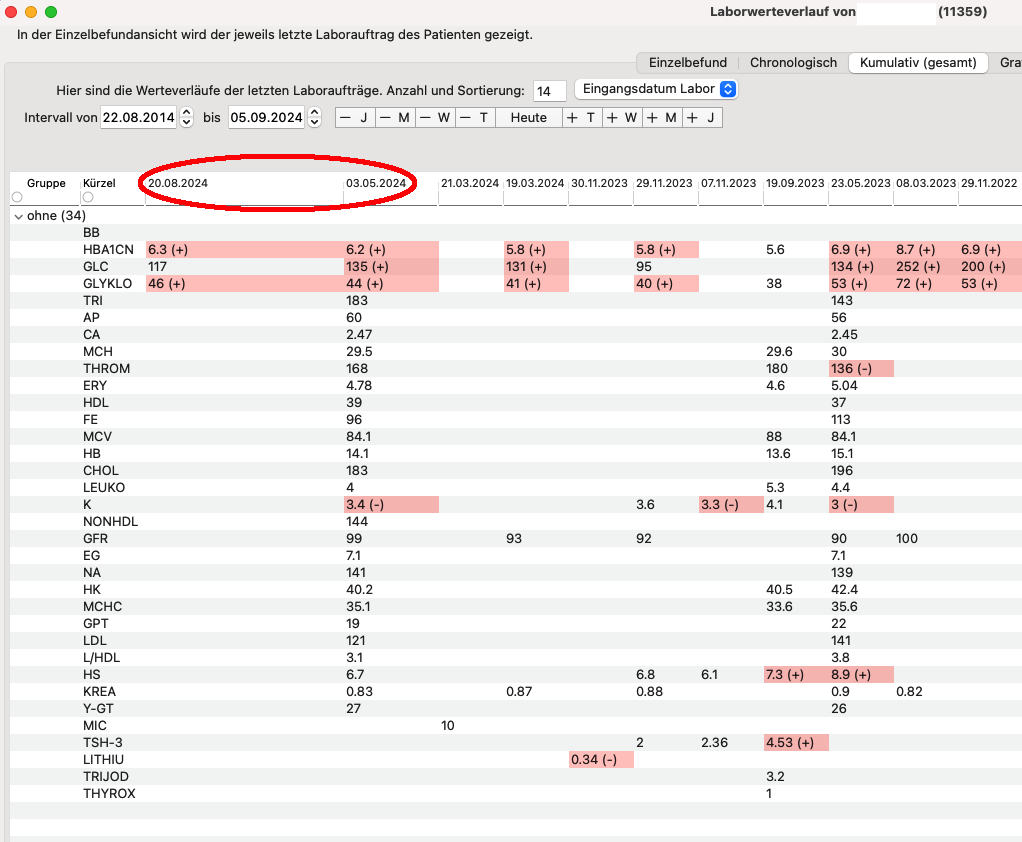Click the minus year (– J) interval button
This screenshot has width=1022, height=842.
coord(355,118)
